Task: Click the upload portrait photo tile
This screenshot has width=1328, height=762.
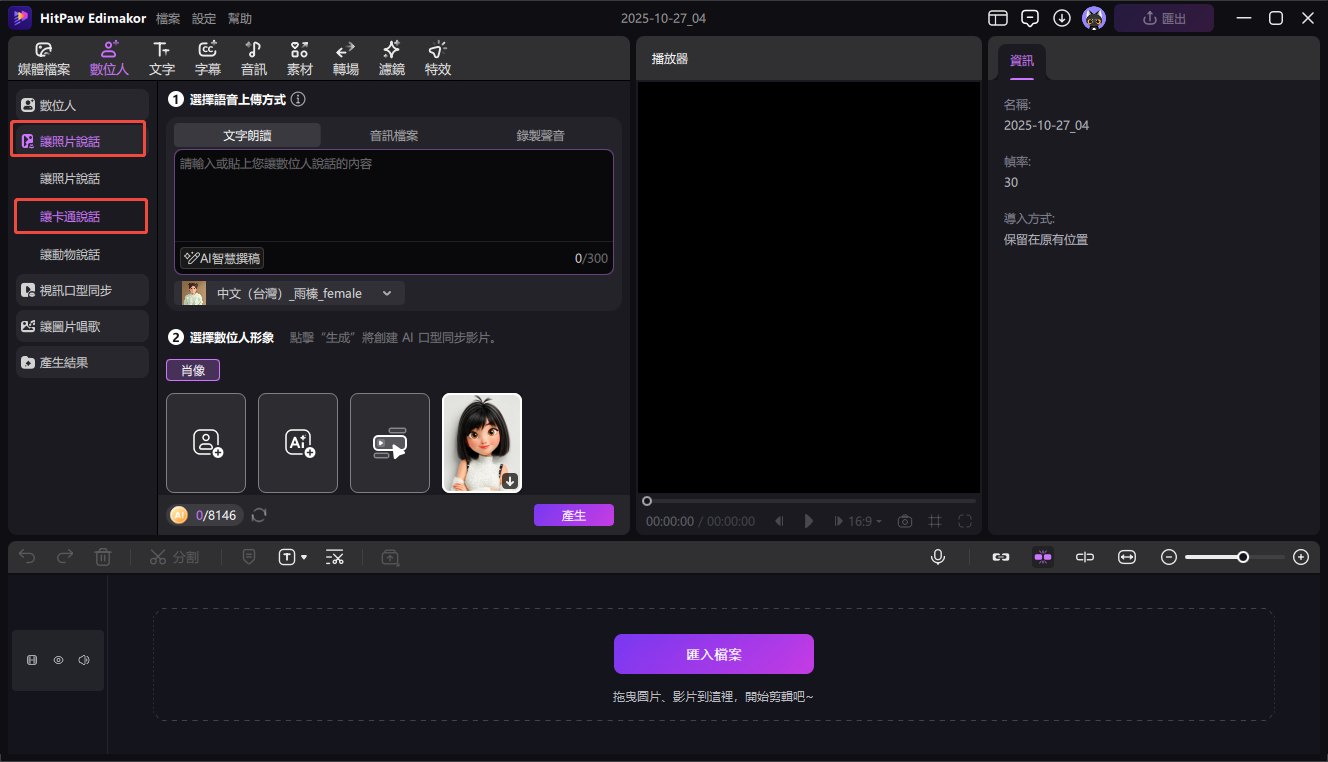Action: click(x=206, y=443)
